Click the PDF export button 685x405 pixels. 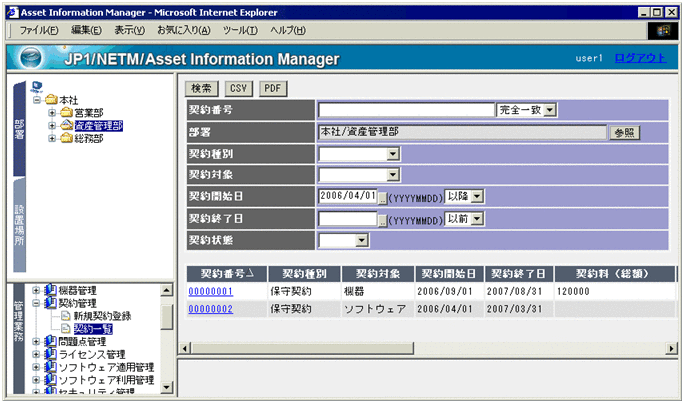pyautogui.click(x=273, y=88)
